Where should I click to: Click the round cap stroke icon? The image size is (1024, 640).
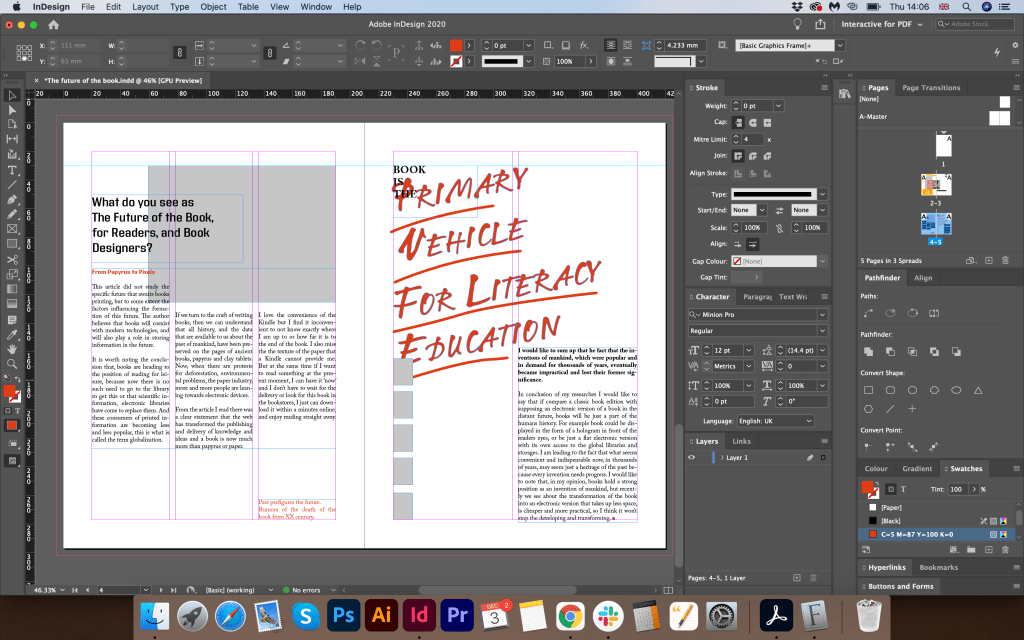point(751,122)
